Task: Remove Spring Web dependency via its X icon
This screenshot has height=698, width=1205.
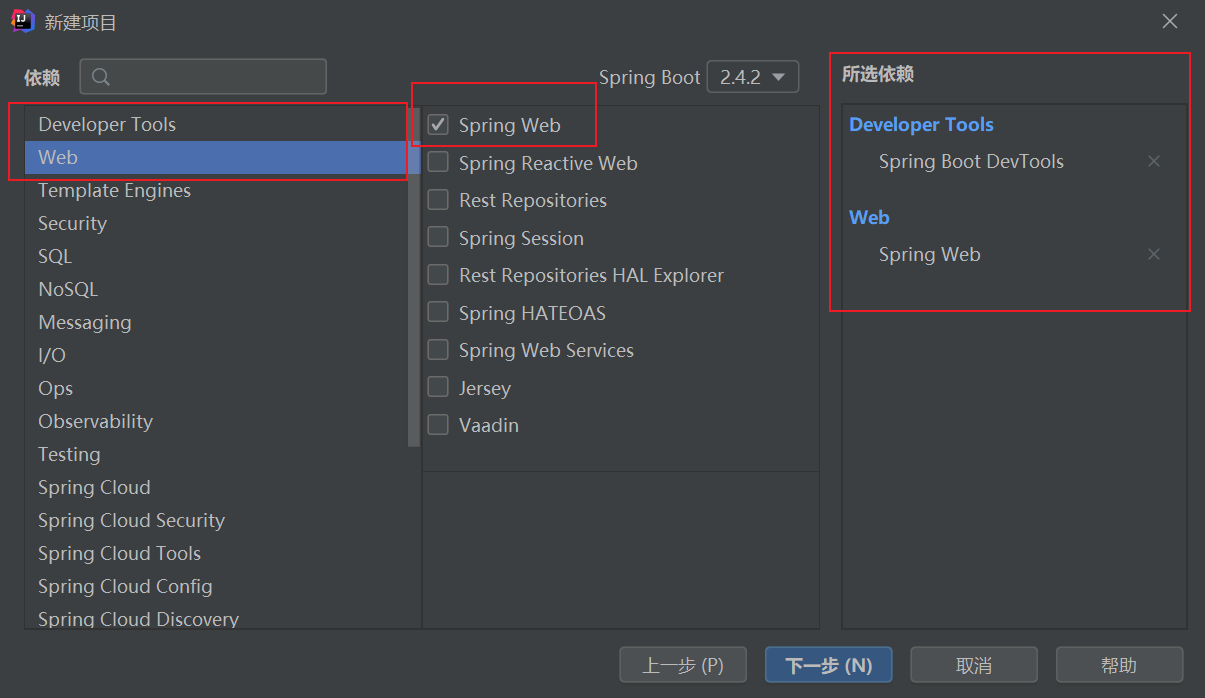Action: pos(1154,254)
